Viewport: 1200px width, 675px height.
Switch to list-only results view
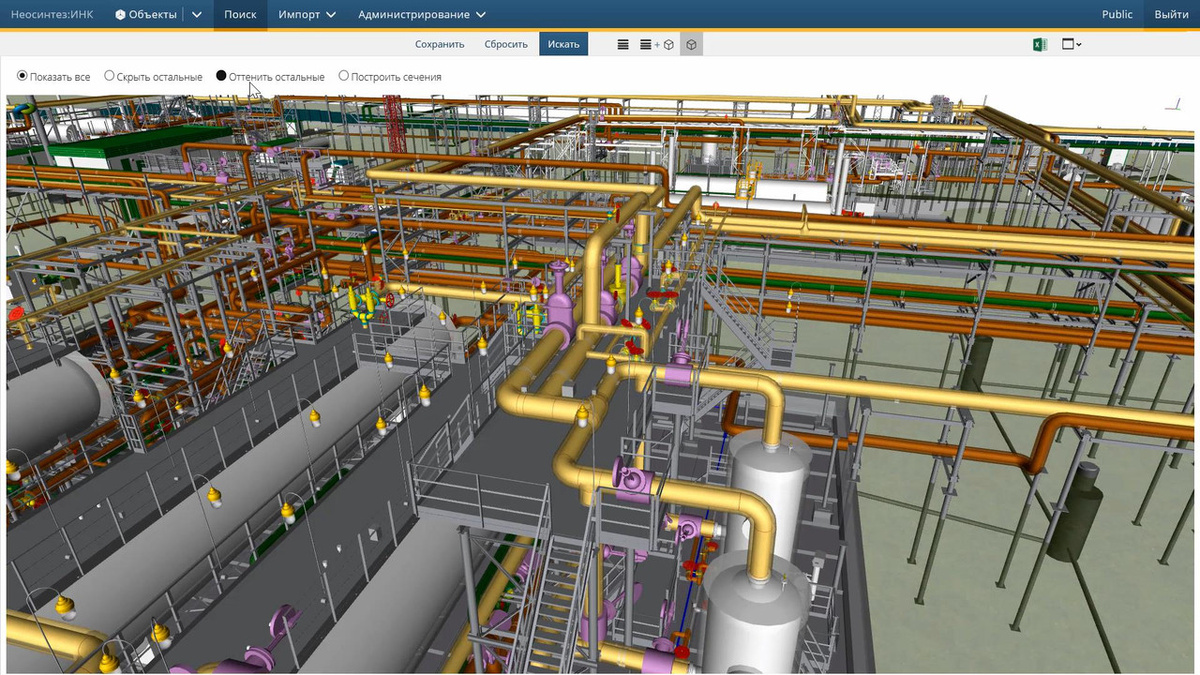[623, 44]
